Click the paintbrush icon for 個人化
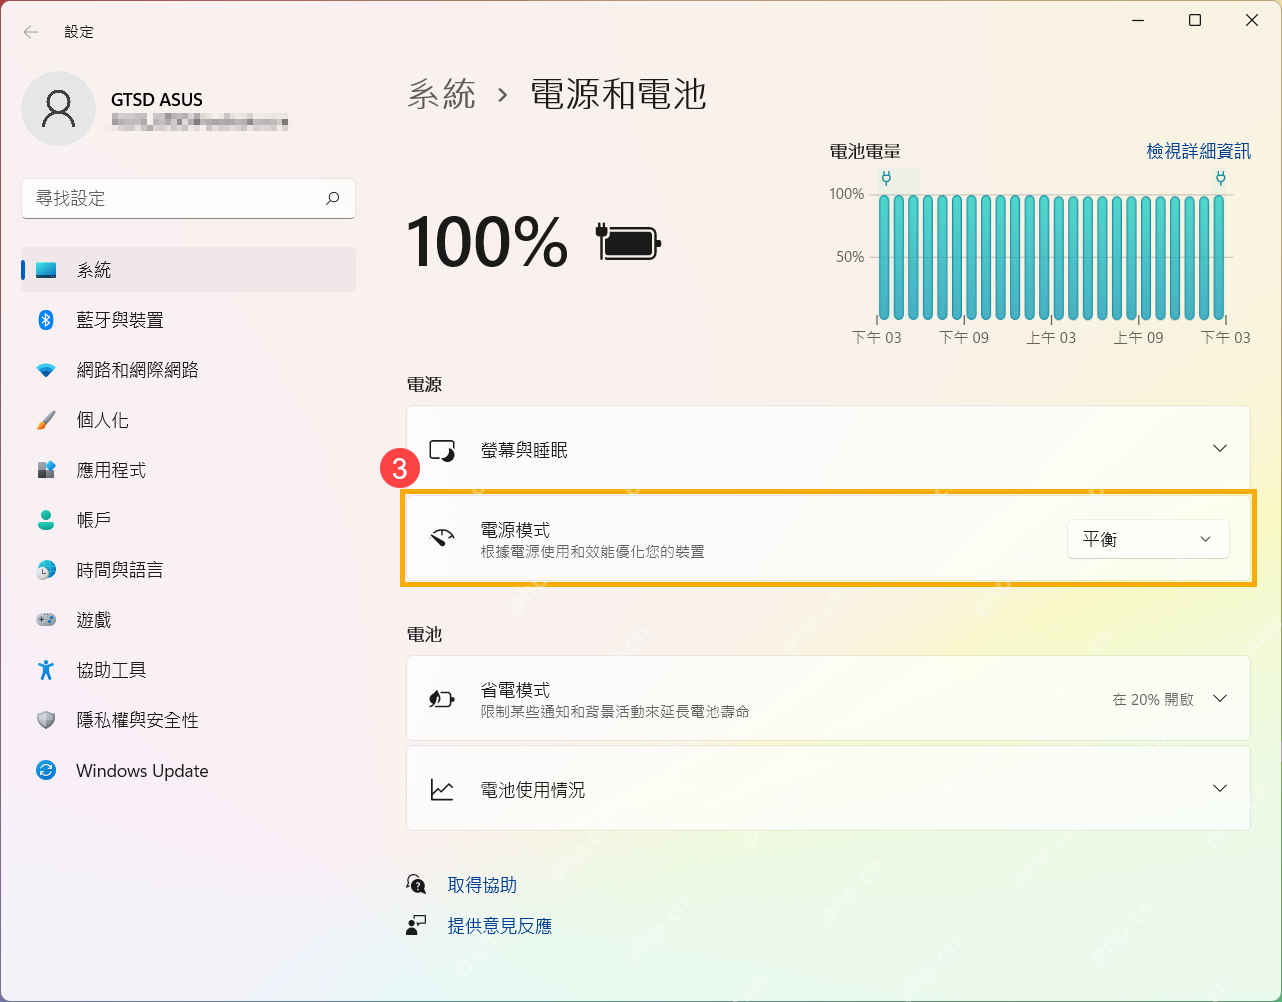The width and height of the screenshot is (1282, 1002). 46,420
